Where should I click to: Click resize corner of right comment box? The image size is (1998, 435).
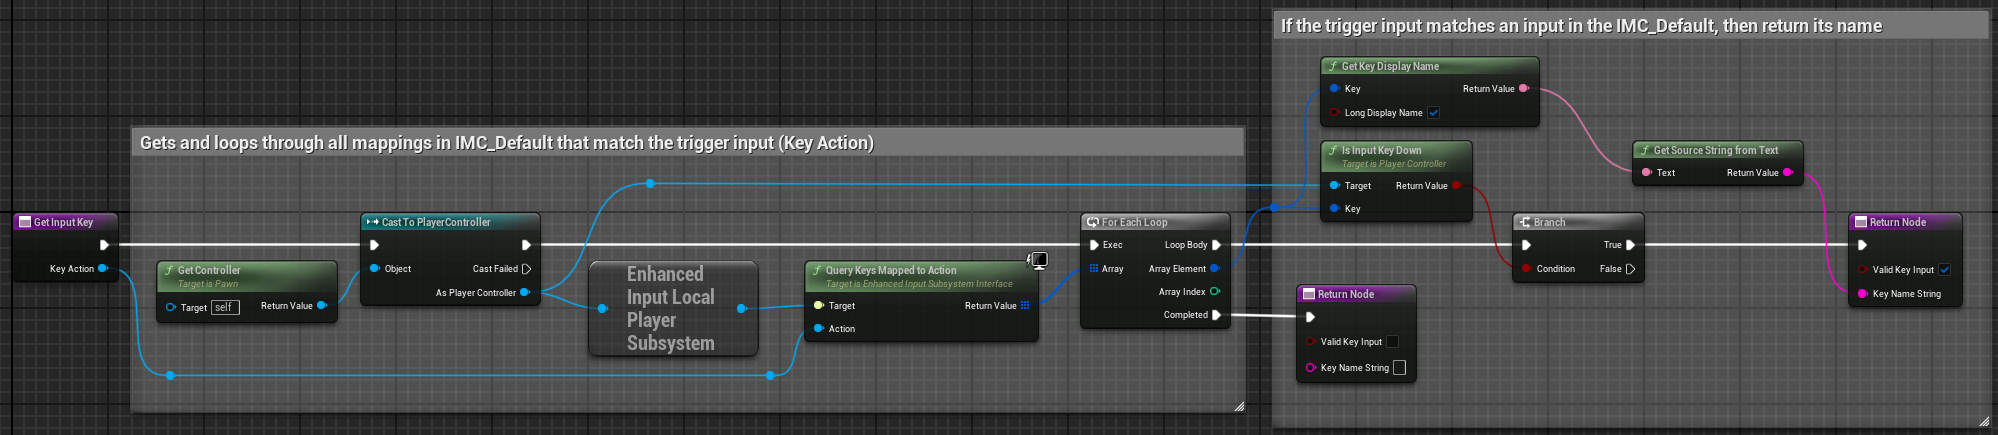(1984, 421)
